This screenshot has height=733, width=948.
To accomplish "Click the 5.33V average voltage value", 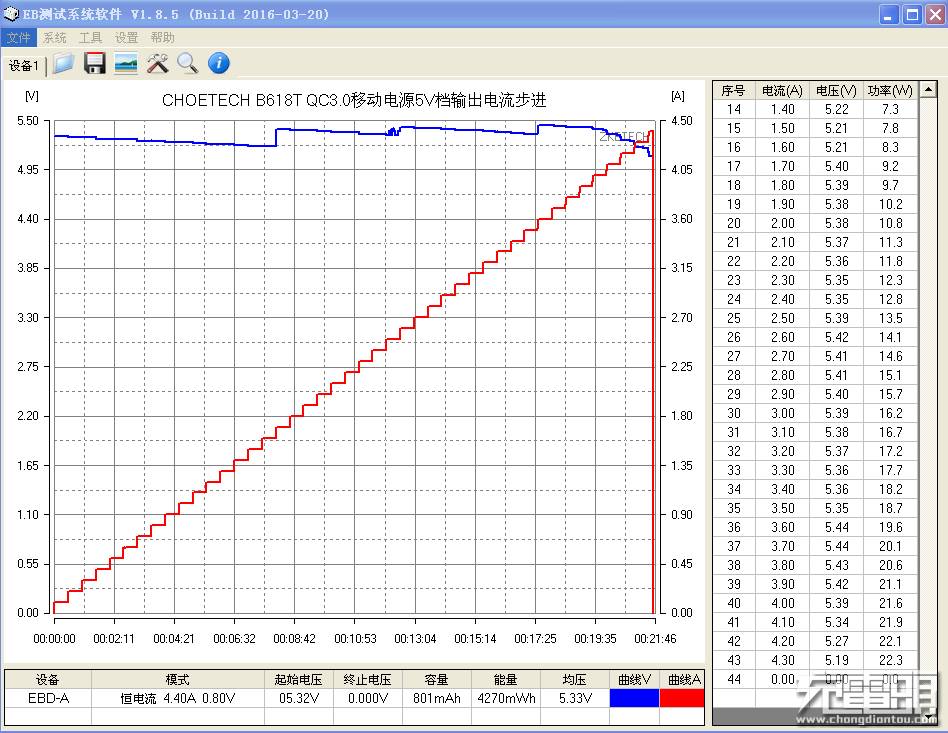I will click(575, 698).
